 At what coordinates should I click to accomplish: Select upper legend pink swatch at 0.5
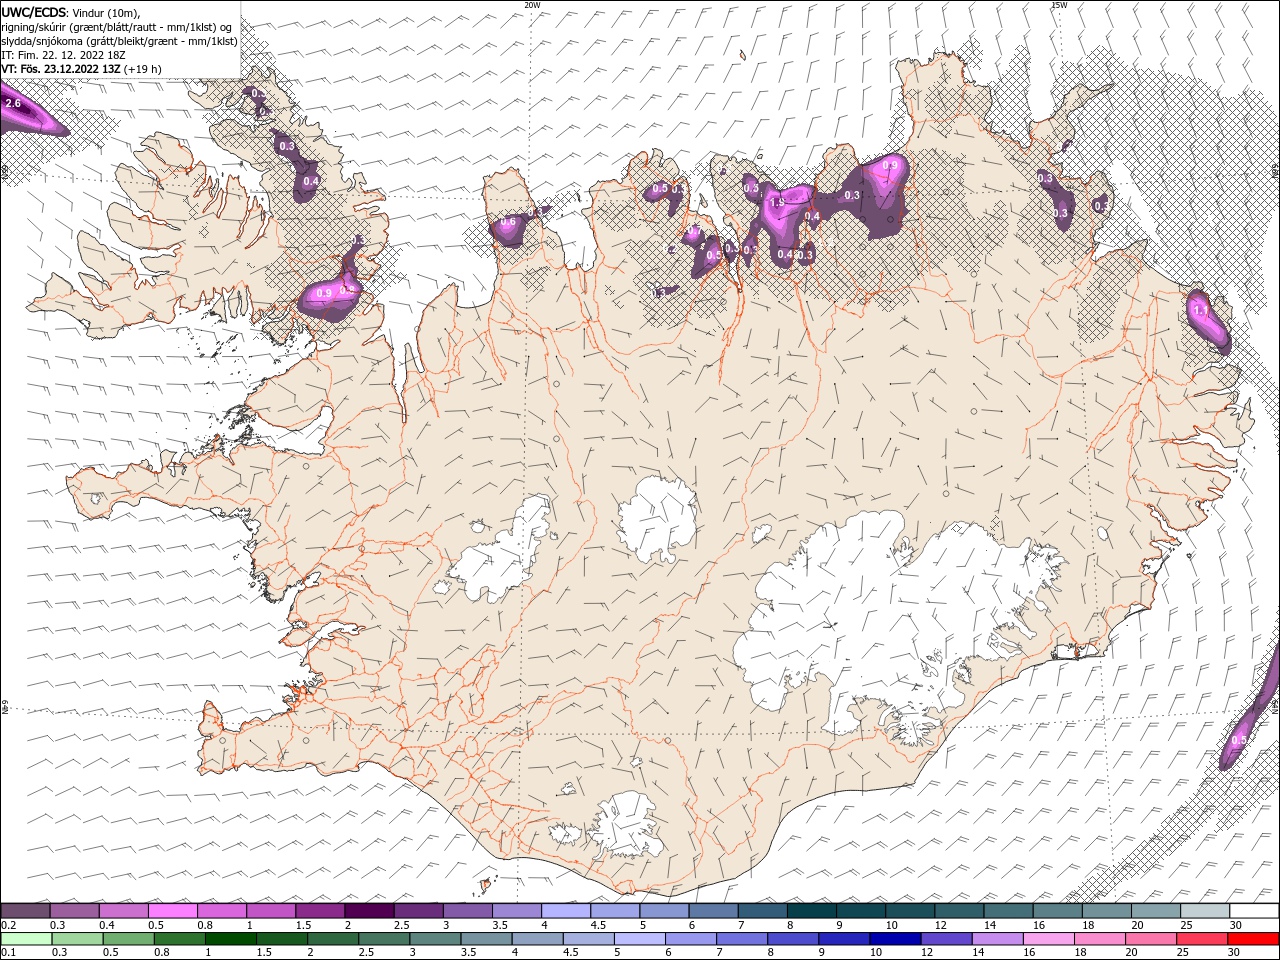[172, 911]
